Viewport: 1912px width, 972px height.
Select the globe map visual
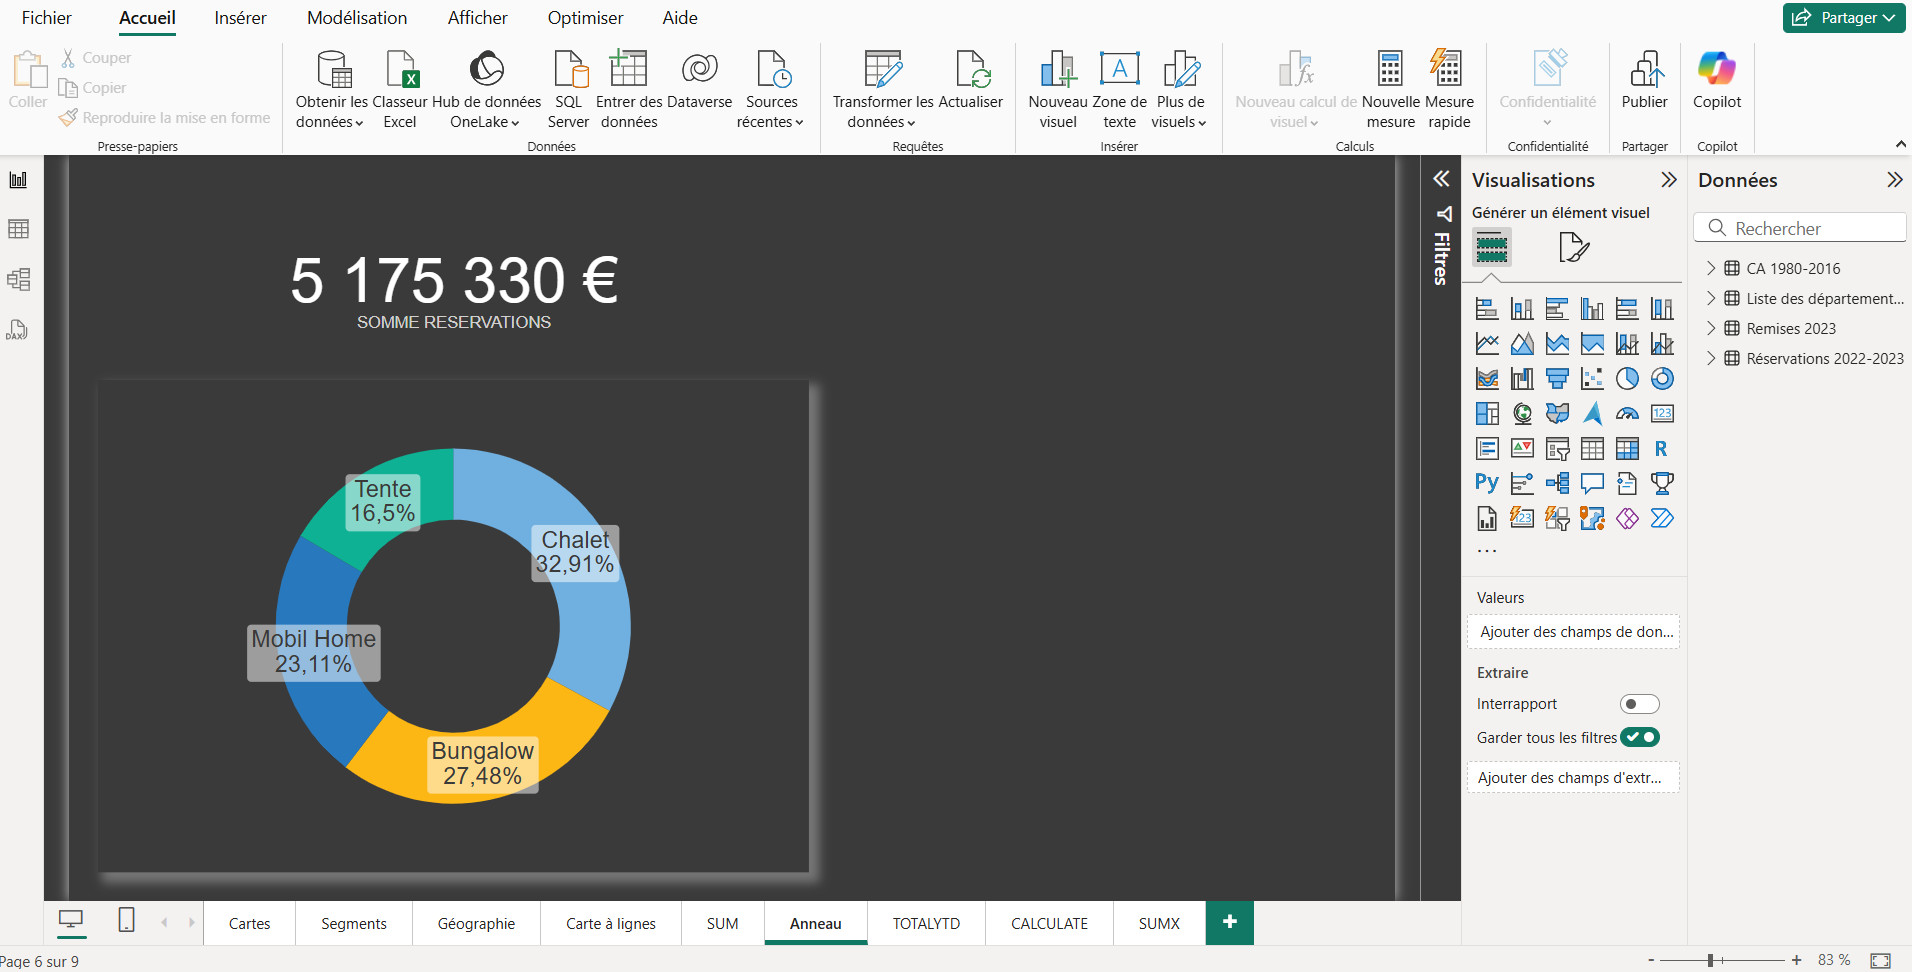click(1522, 414)
